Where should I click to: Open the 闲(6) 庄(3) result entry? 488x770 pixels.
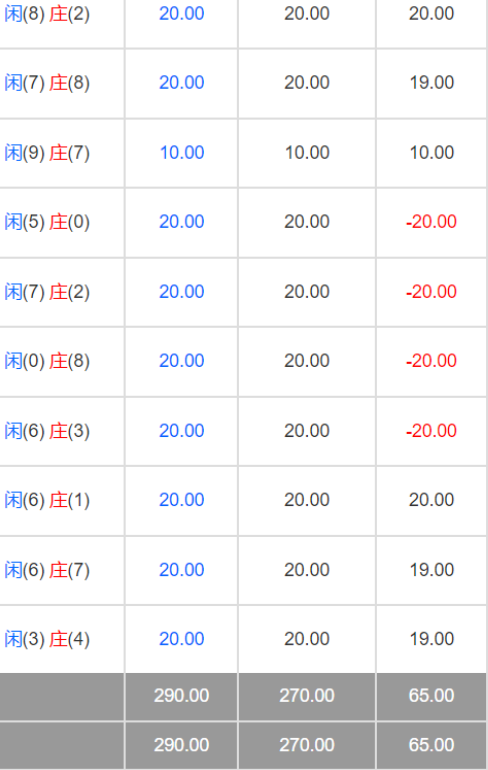click(x=47, y=431)
